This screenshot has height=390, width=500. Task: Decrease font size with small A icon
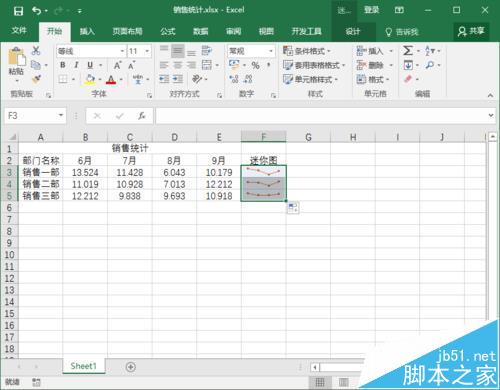(x=131, y=65)
